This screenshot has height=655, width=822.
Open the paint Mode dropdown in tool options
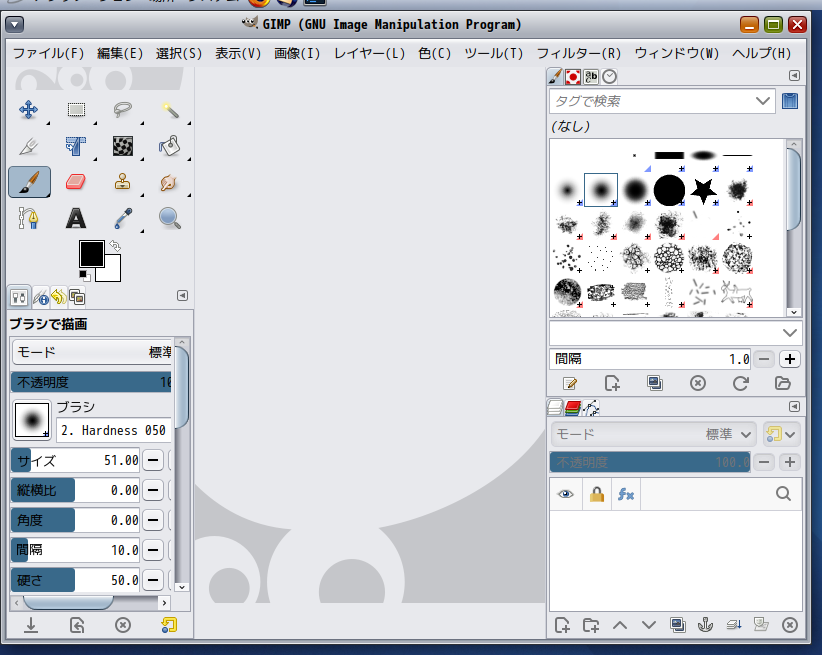[x=92, y=352]
